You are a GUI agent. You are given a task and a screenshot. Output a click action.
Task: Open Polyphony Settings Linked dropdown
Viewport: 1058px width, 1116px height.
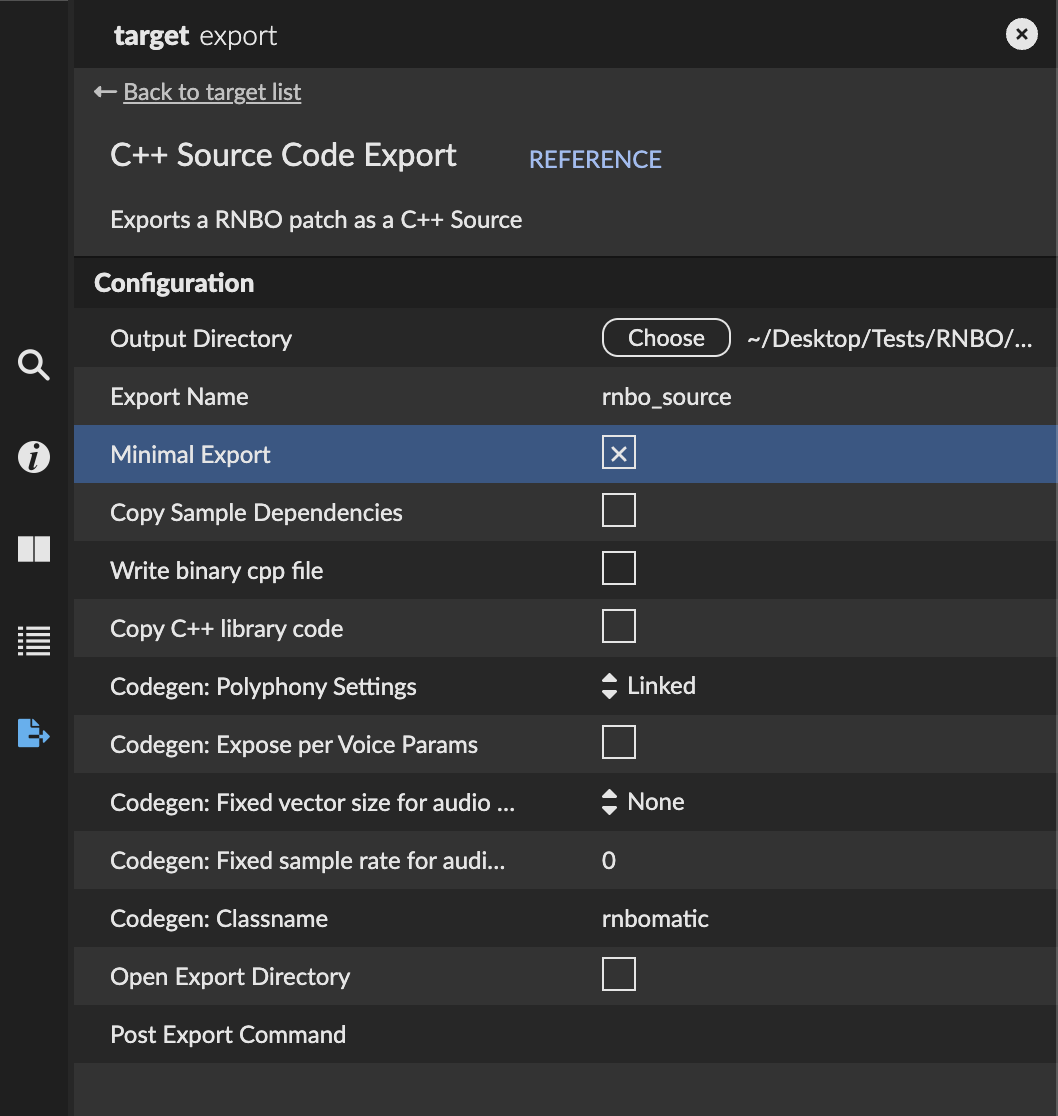pyautogui.click(x=648, y=686)
